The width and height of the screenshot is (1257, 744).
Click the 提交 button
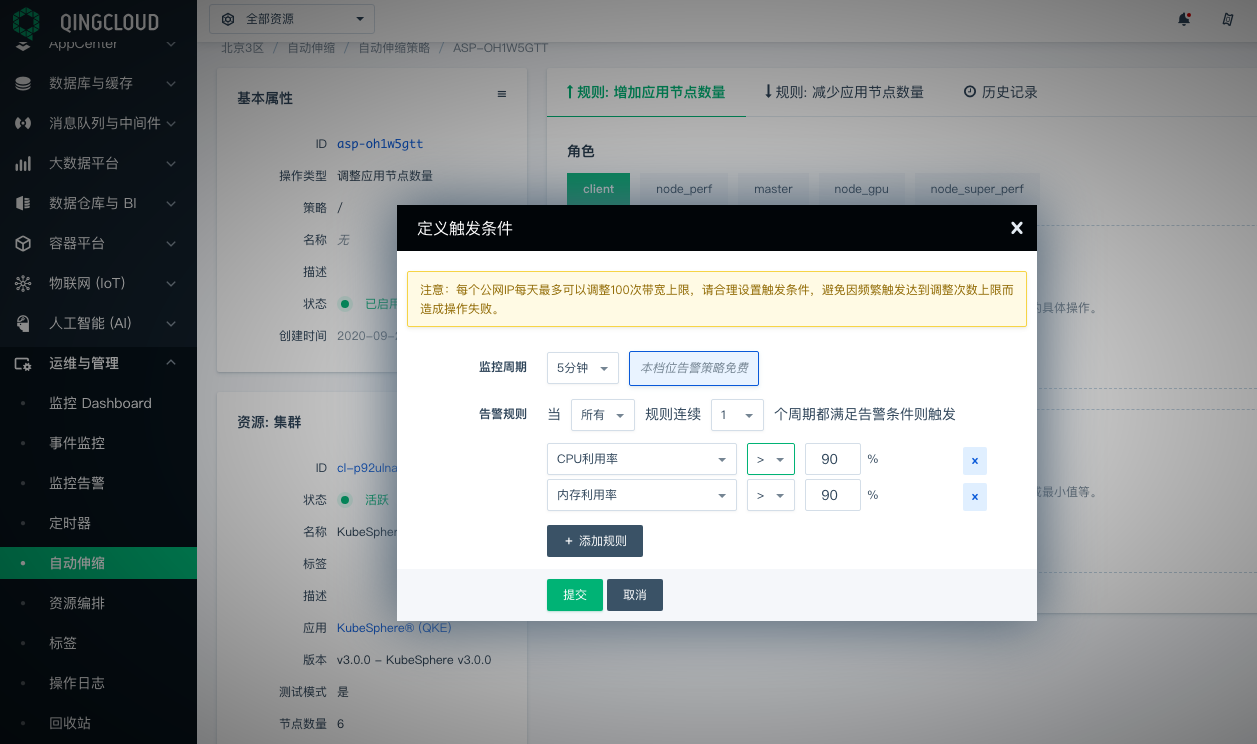pos(574,595)
